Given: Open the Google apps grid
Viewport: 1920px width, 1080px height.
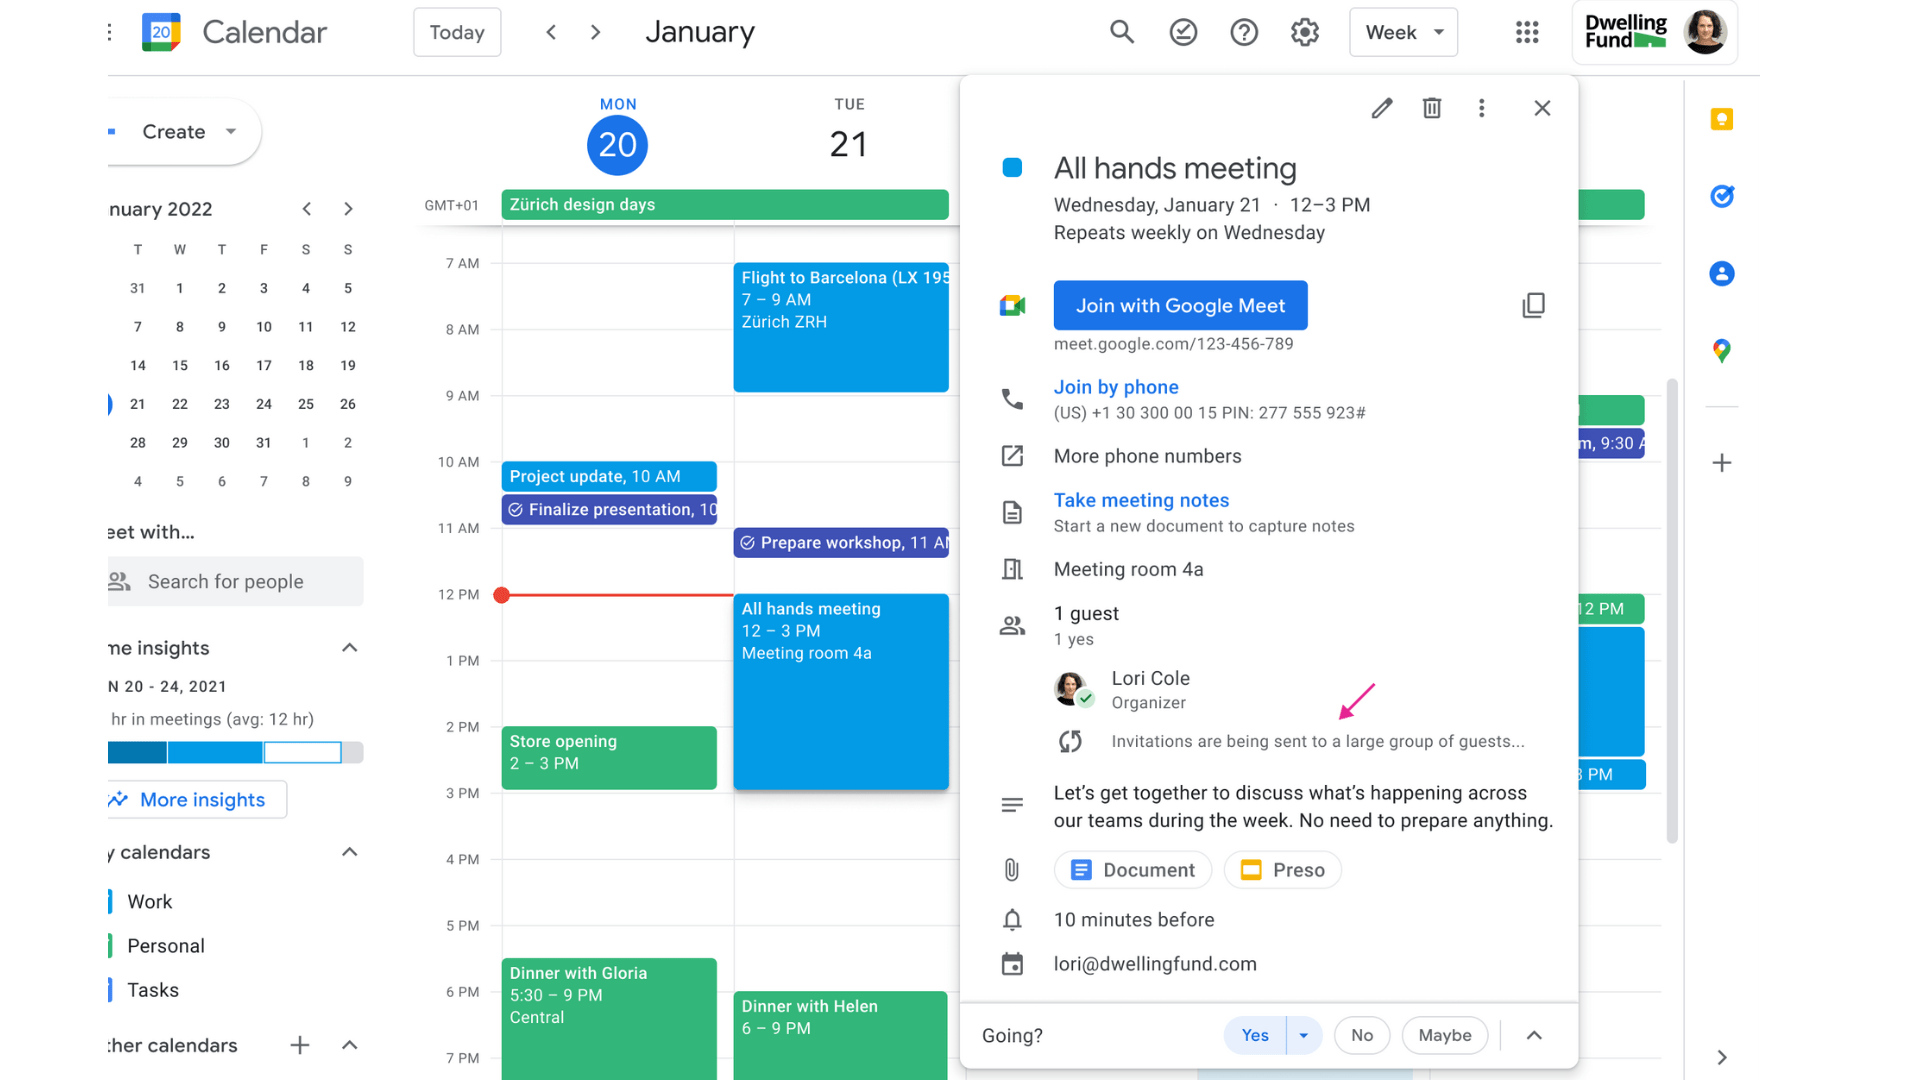Looking at the screenshot, I should pyautogui.click(x=1527, y=31).
